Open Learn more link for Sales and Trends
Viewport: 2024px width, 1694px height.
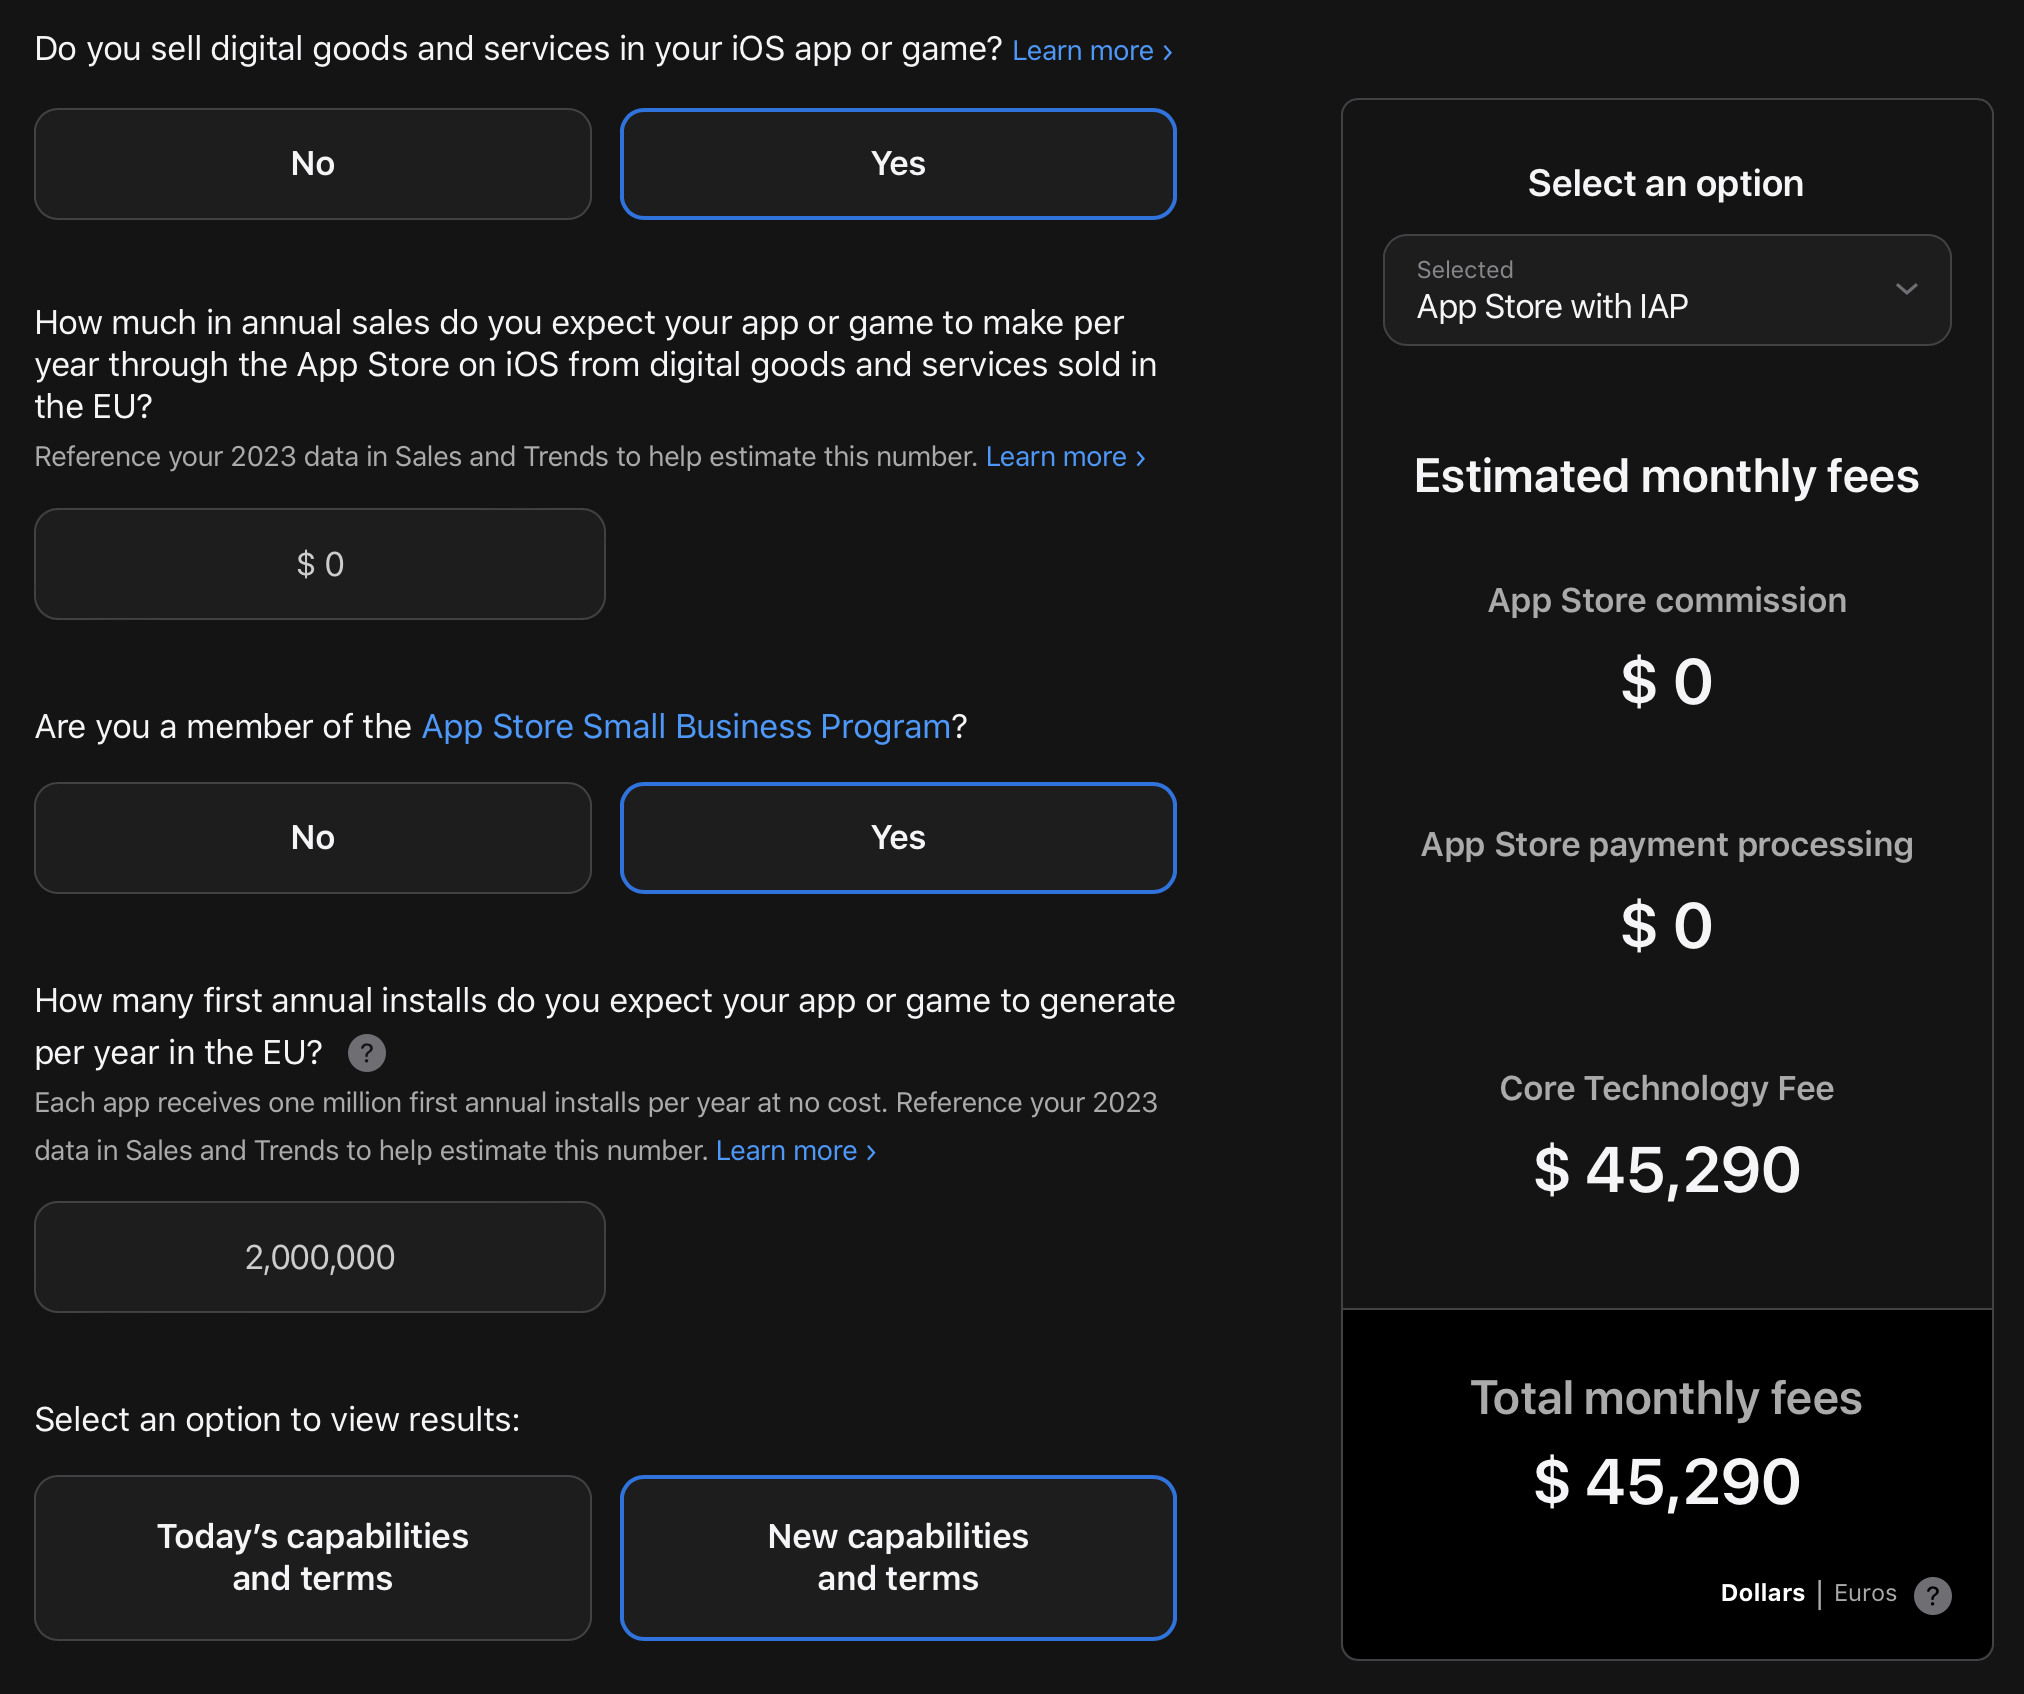point(1065,457)
